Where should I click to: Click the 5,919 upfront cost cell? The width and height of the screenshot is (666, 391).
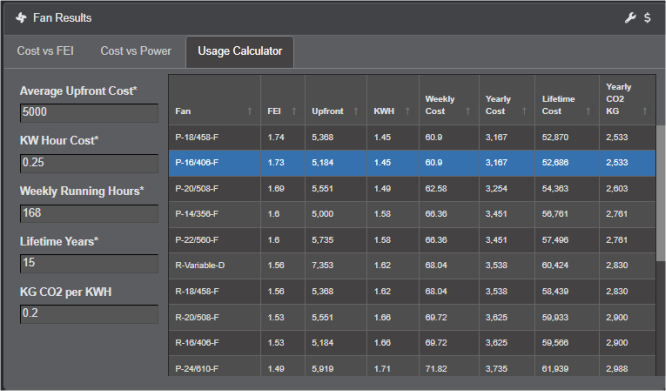pos(336,366)
